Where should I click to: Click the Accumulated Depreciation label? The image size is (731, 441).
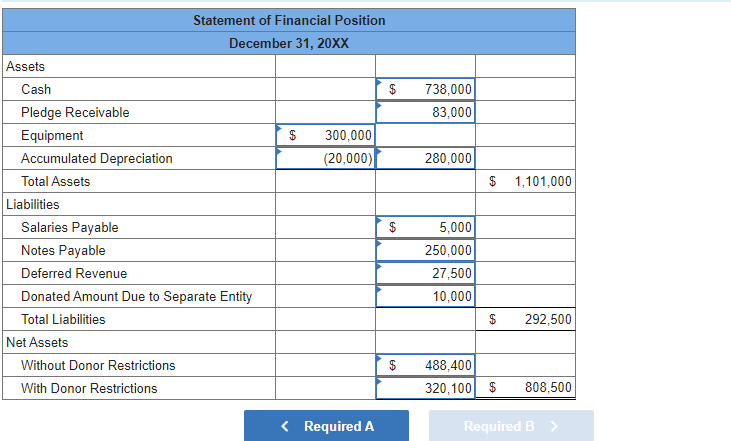pyautogui.click(x=97, y=158)
